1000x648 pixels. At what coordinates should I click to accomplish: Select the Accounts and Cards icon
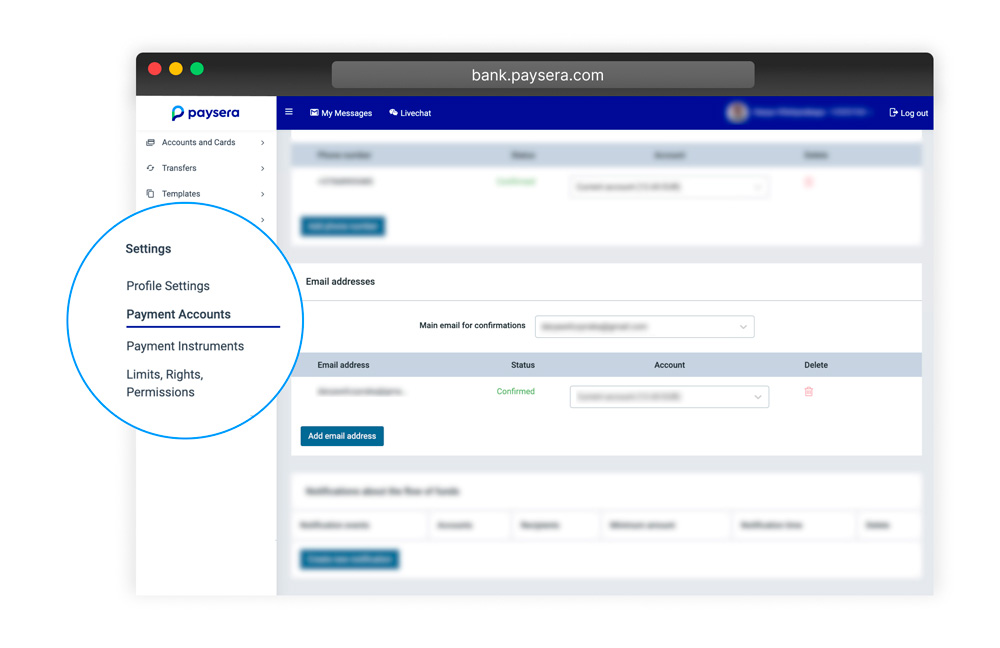150,143
